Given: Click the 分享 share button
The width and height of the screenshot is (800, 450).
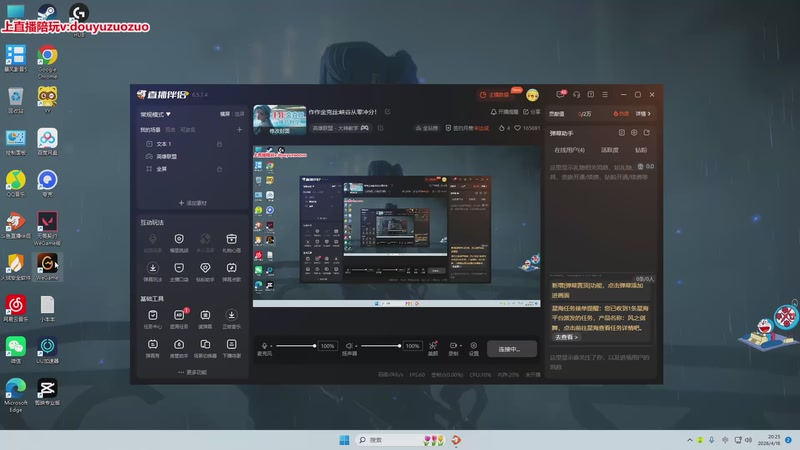Looking at the screenshot, I should [x=532, y=112].
